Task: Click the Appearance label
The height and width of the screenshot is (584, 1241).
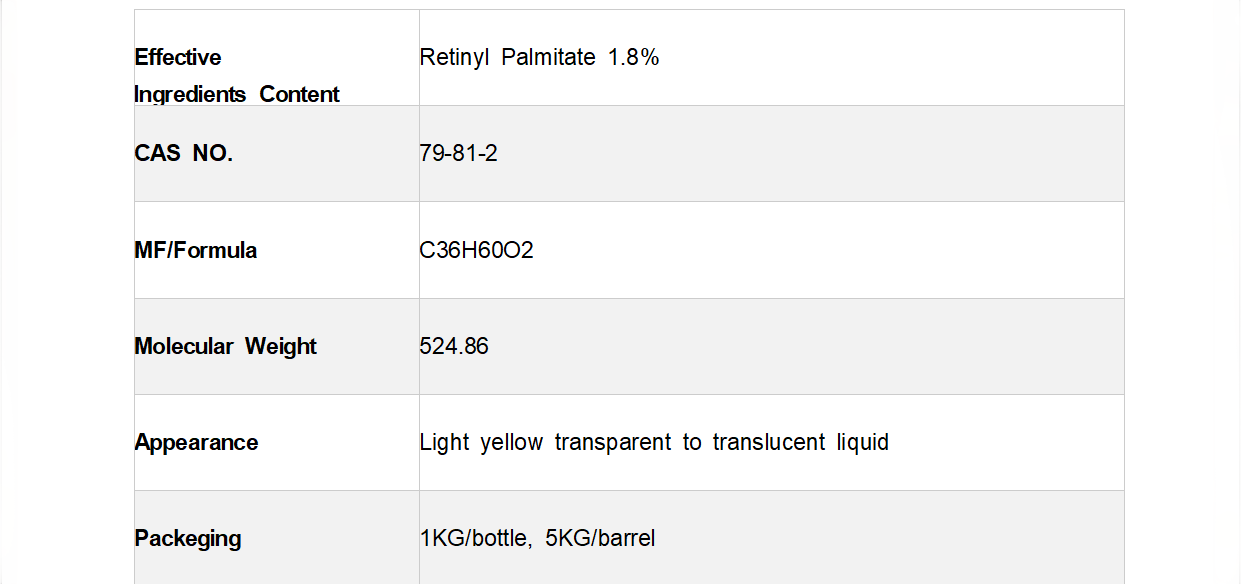Action: (x=196, y=442)
